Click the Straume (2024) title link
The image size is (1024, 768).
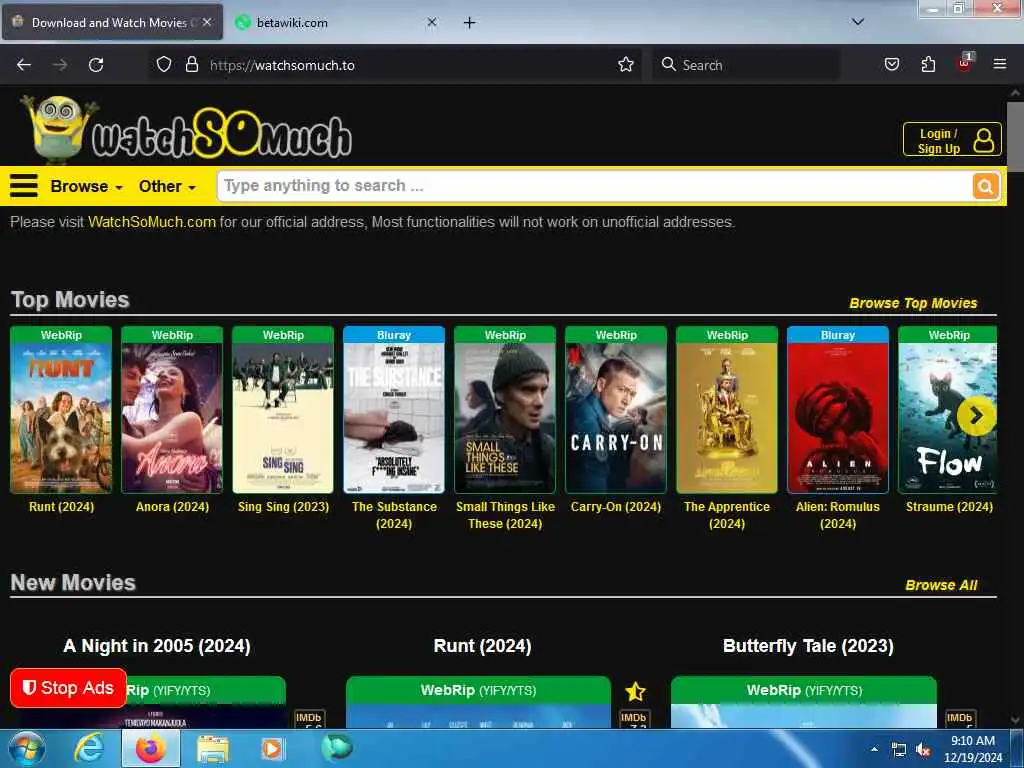(x=949, y=507)
